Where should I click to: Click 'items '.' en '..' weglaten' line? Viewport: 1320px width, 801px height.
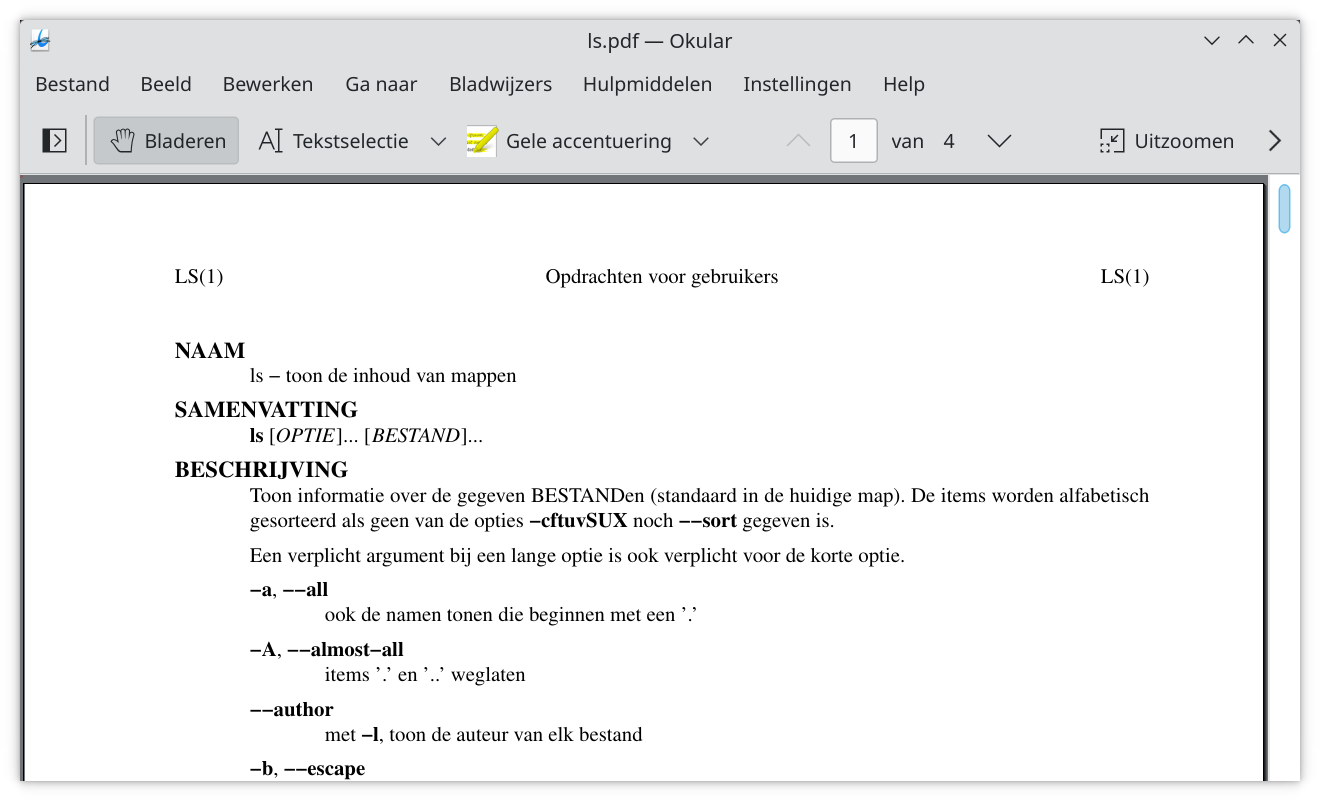pyautogui.click(x=425, y=675)
